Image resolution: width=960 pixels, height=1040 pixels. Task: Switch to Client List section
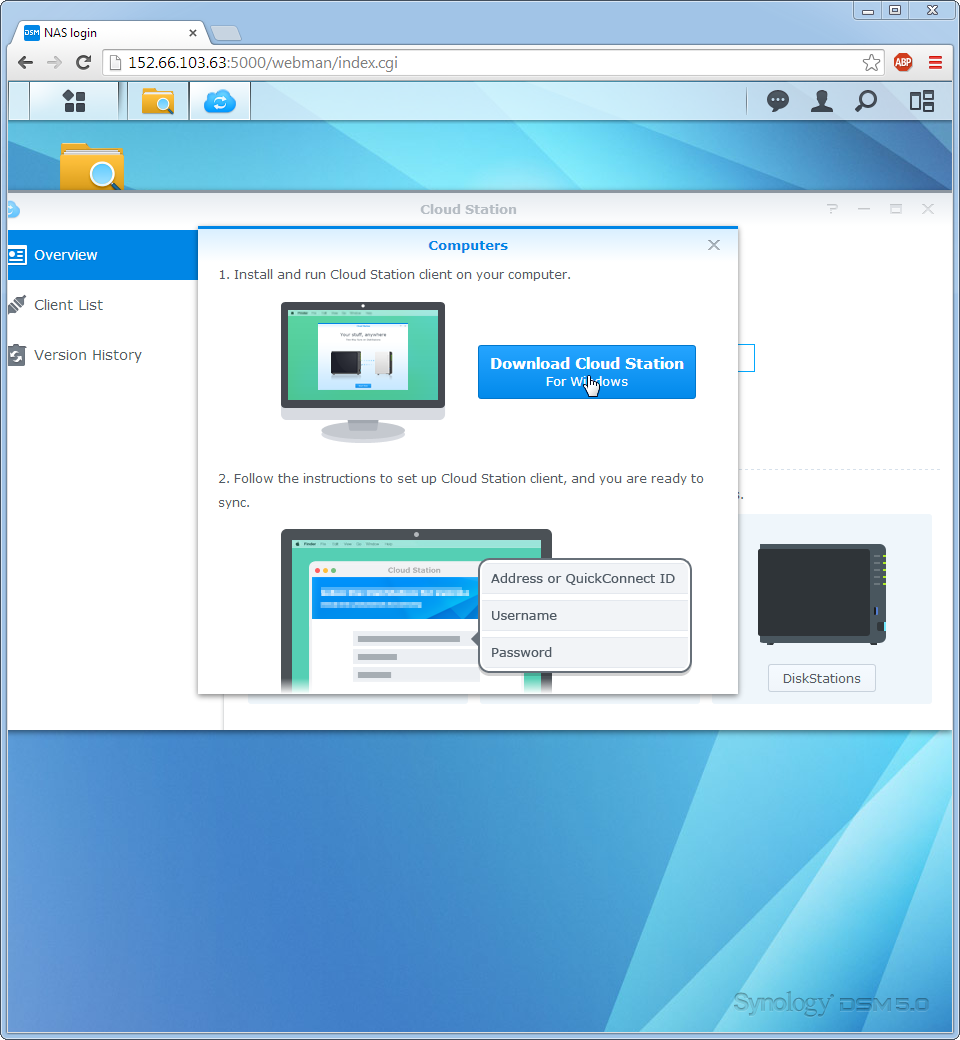click(x=68, y=305)
